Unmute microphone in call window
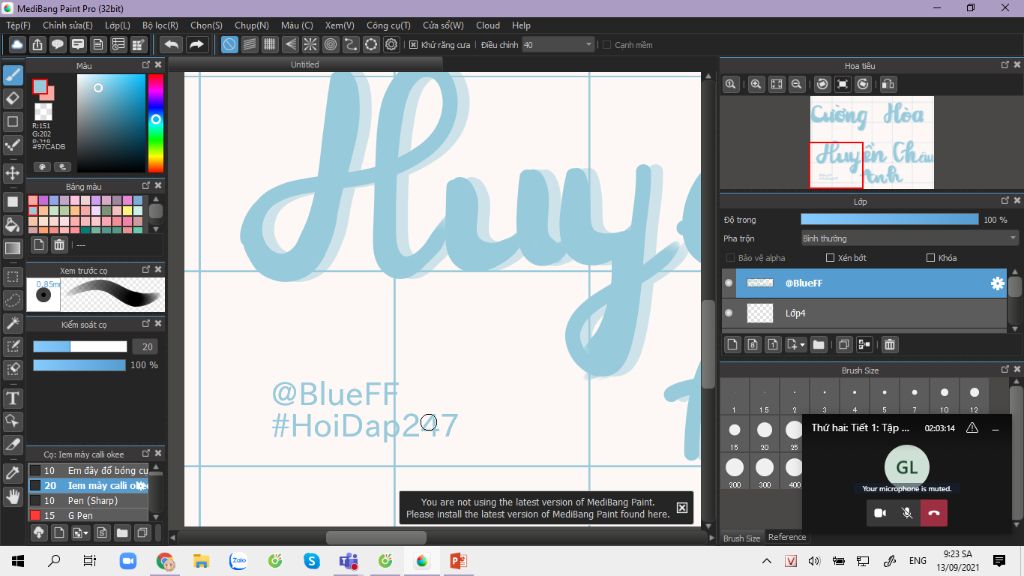Image resolution: width=1024 pixels, height=576 pixels. (x=907, y=513)
